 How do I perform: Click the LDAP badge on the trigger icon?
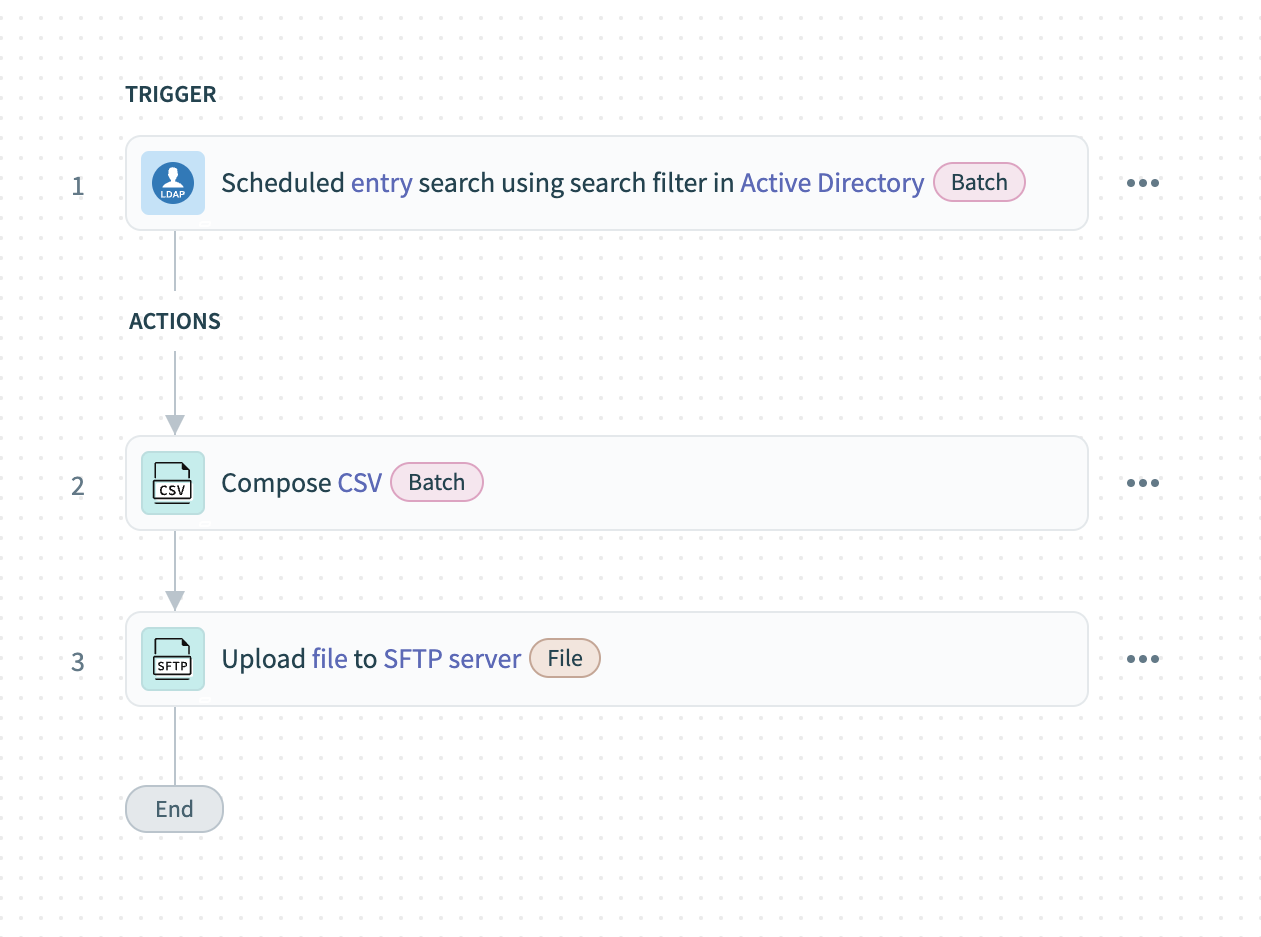172,194
